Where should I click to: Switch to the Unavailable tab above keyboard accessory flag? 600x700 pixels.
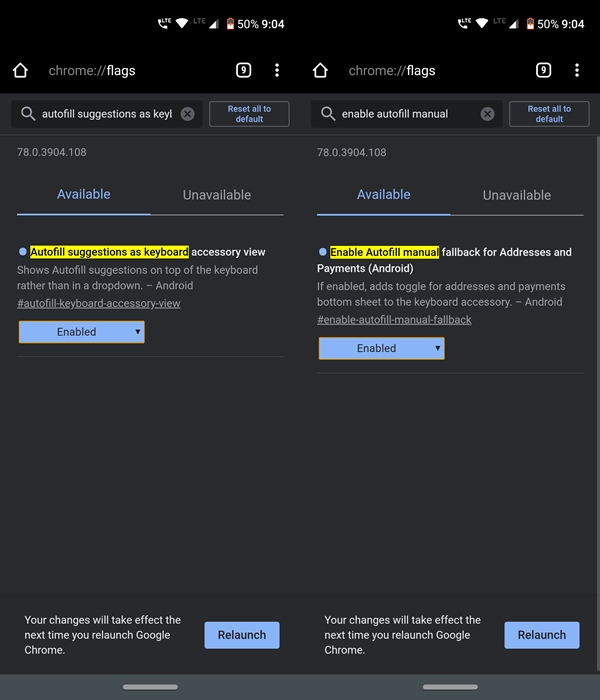217,195
